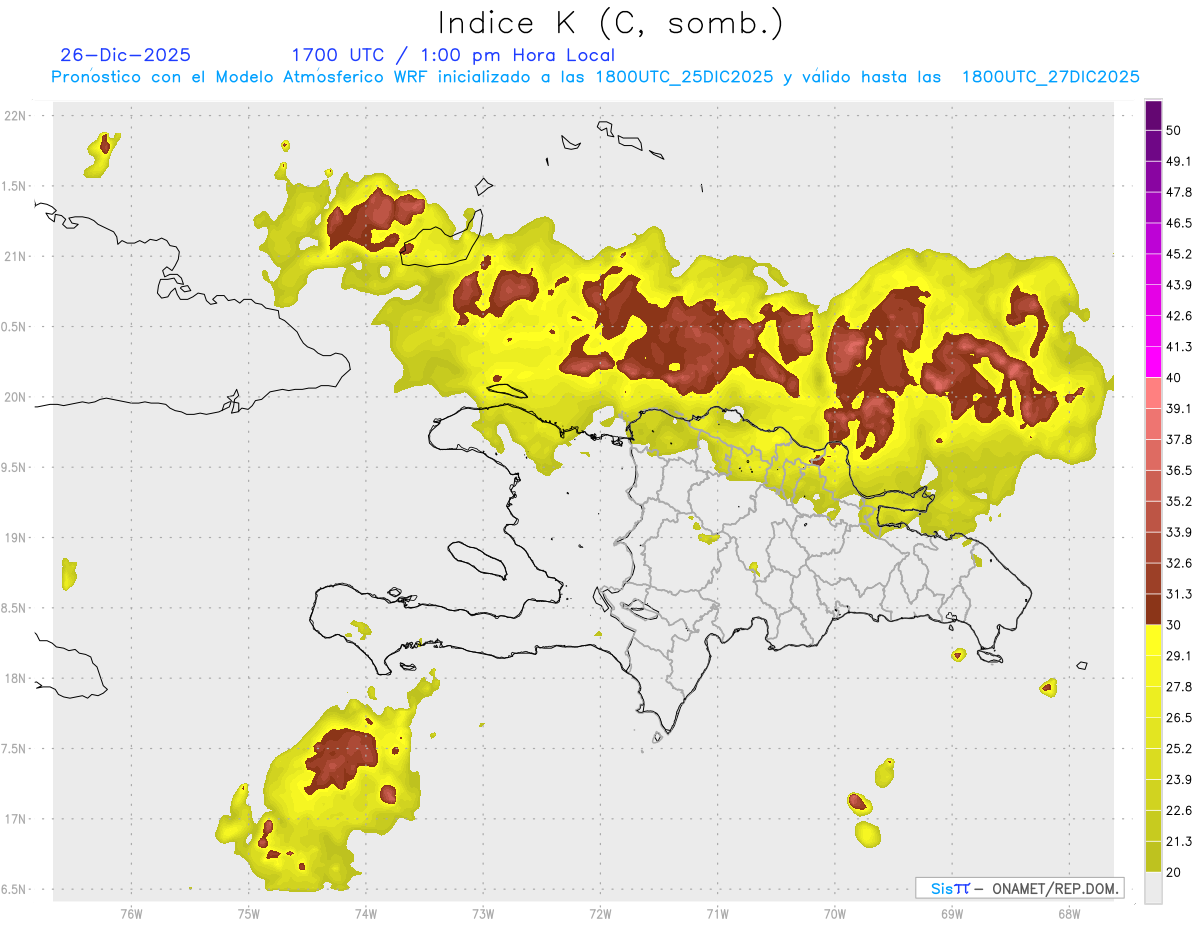Click the legend value '25.2'

[1178, 748]
